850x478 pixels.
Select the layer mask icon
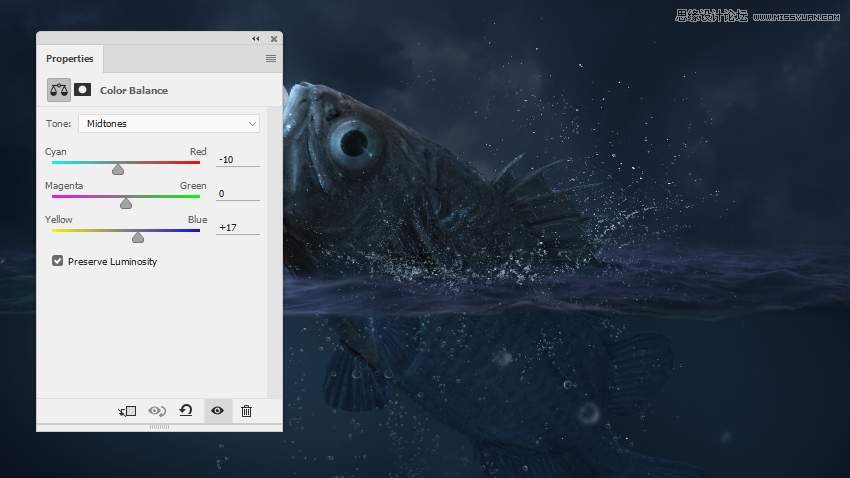(83, 90)
